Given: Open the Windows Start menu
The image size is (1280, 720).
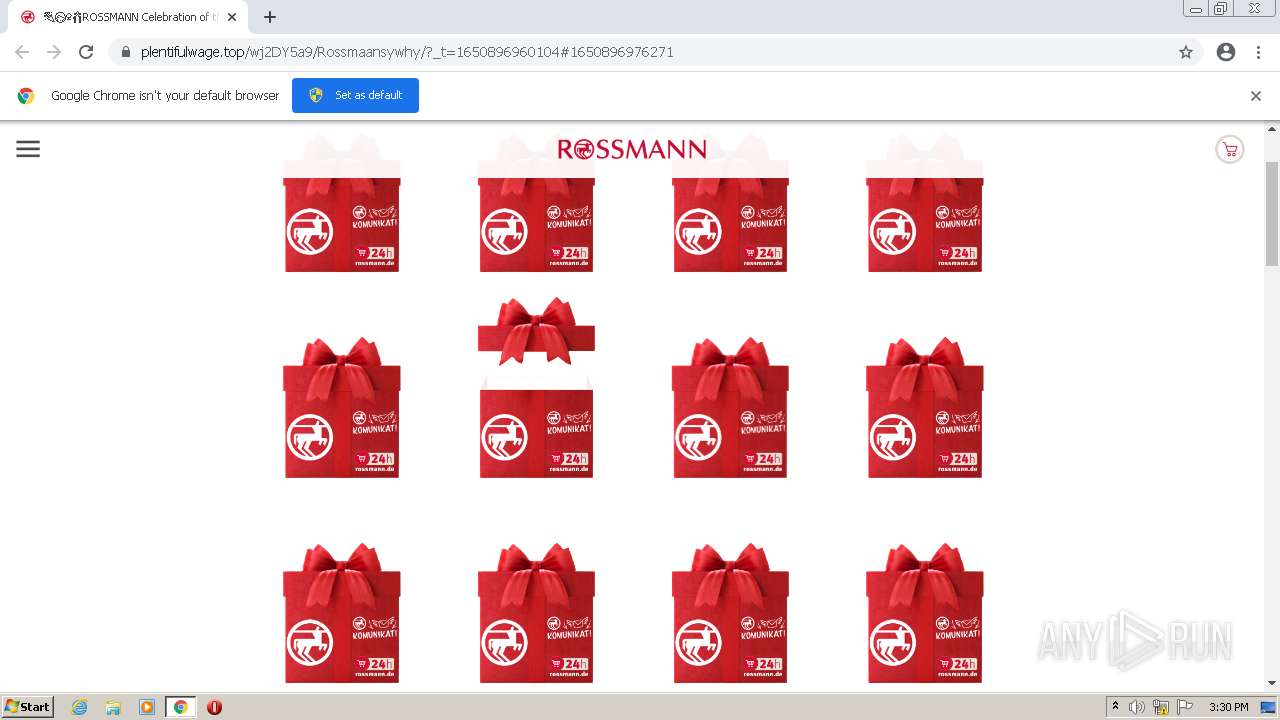Looking at the screenshot, I should [x=28, y=707].
